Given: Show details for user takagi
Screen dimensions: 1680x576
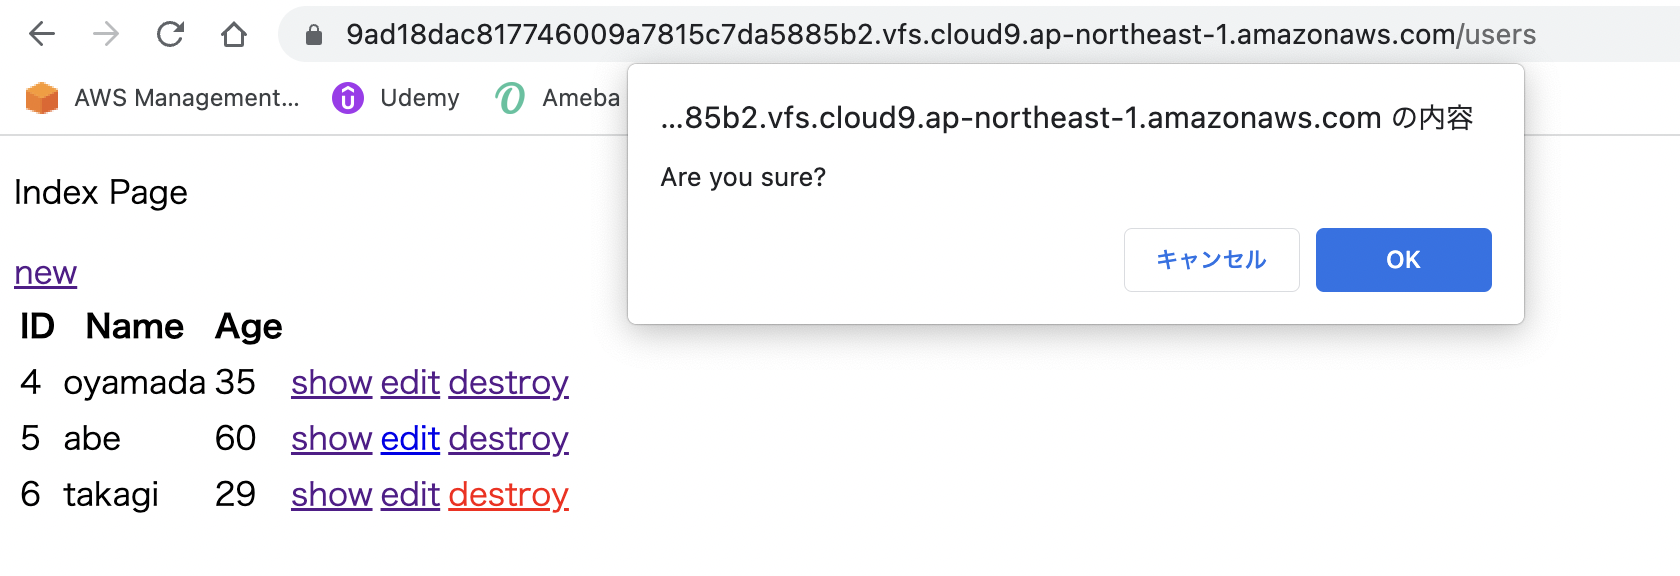Looking at the screenshot, I should click(x=331, y=495).
